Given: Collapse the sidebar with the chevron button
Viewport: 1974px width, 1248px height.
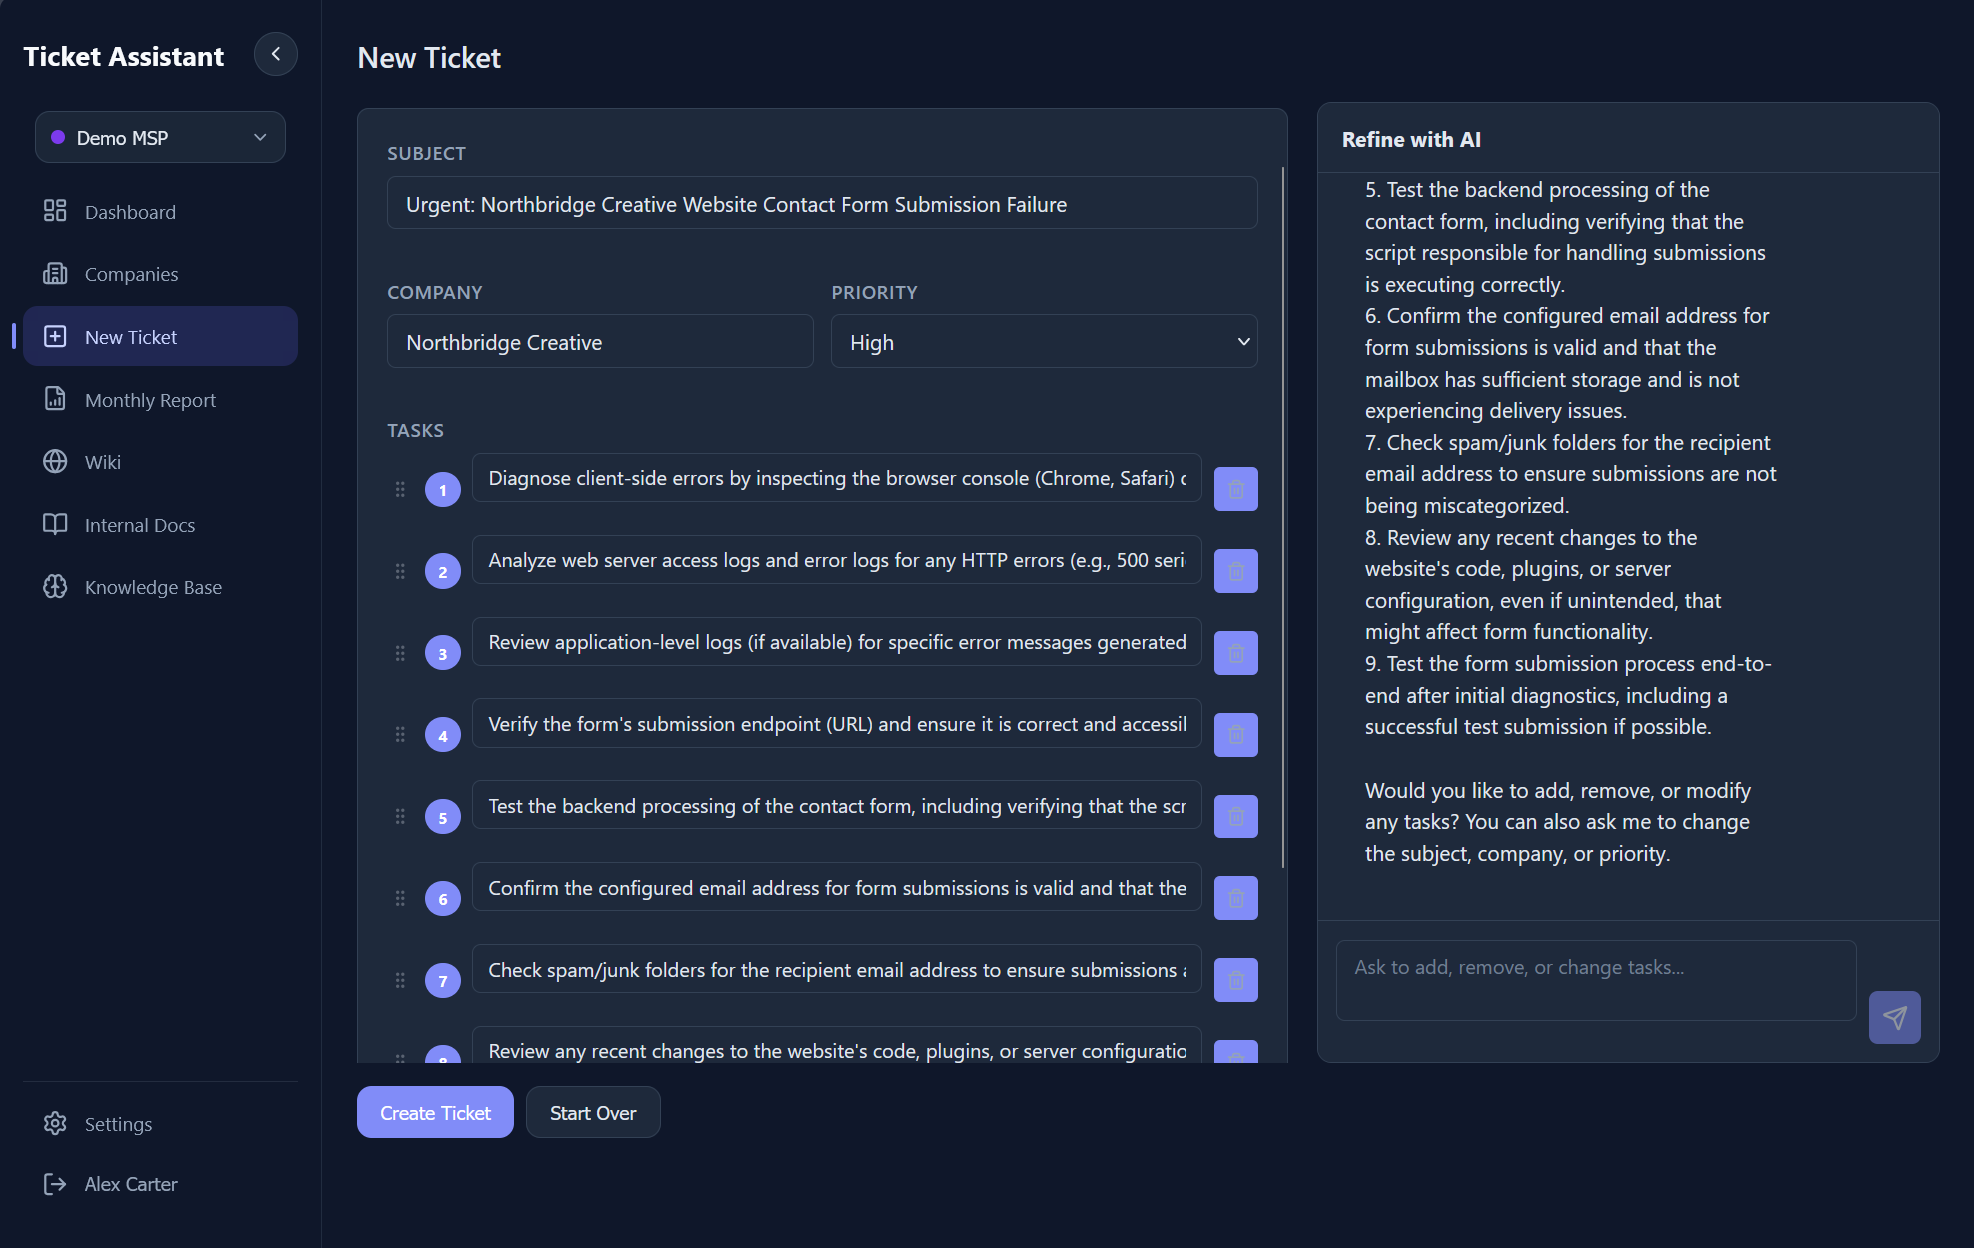Looking at the screenshot, I should click(276, 54).
